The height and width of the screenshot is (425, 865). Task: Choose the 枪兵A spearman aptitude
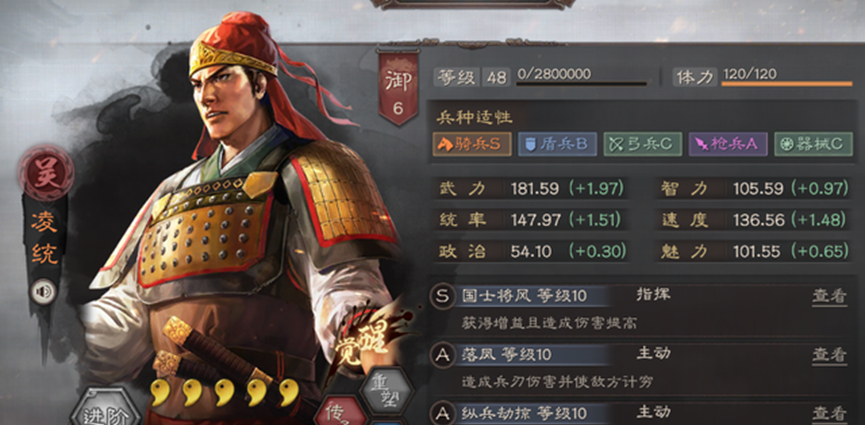click(728, 144)
